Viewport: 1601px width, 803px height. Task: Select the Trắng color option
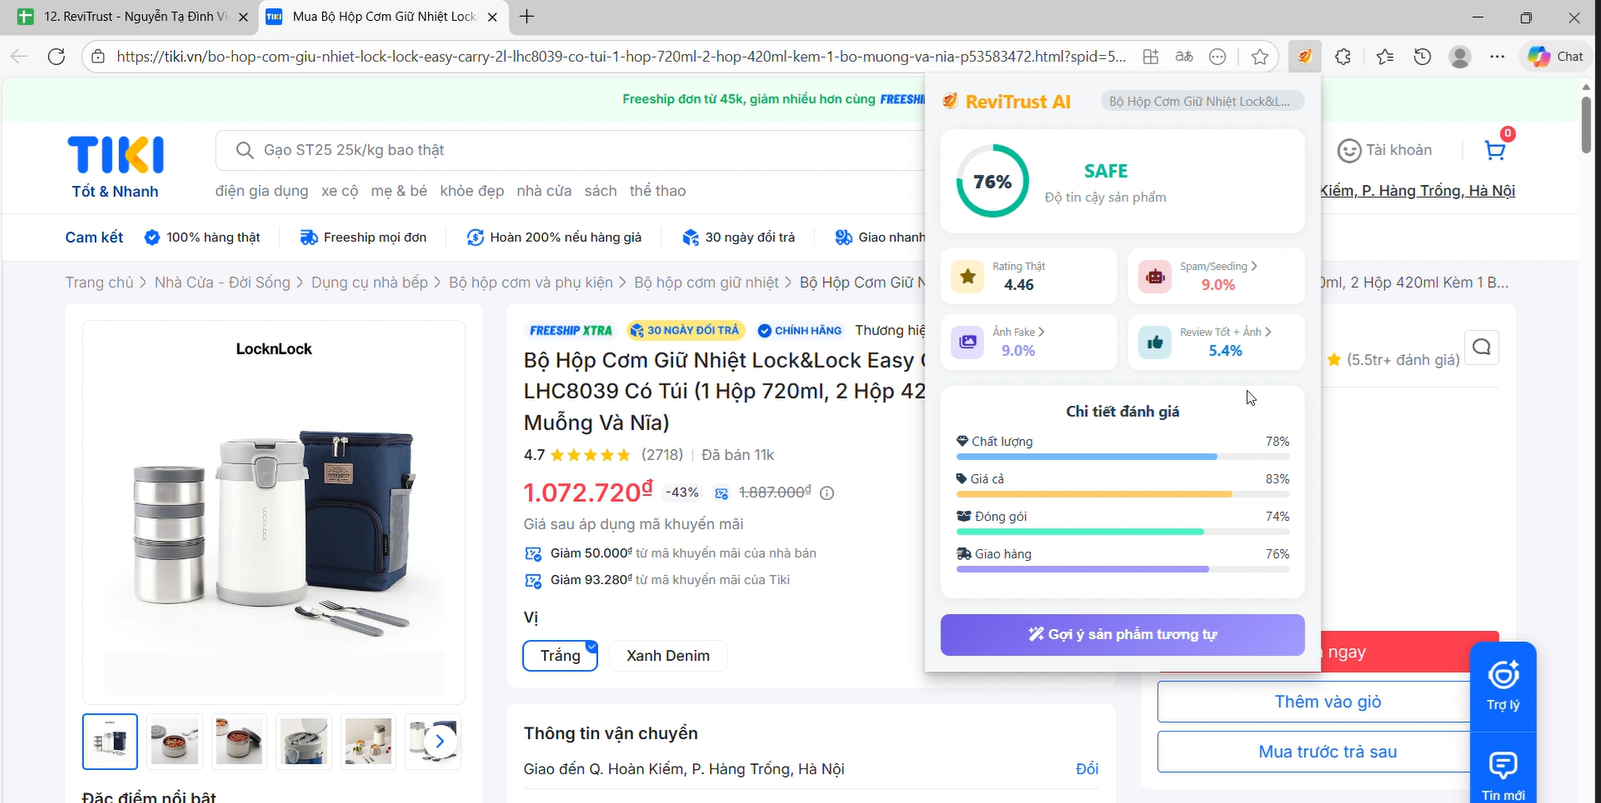point(560,656)
